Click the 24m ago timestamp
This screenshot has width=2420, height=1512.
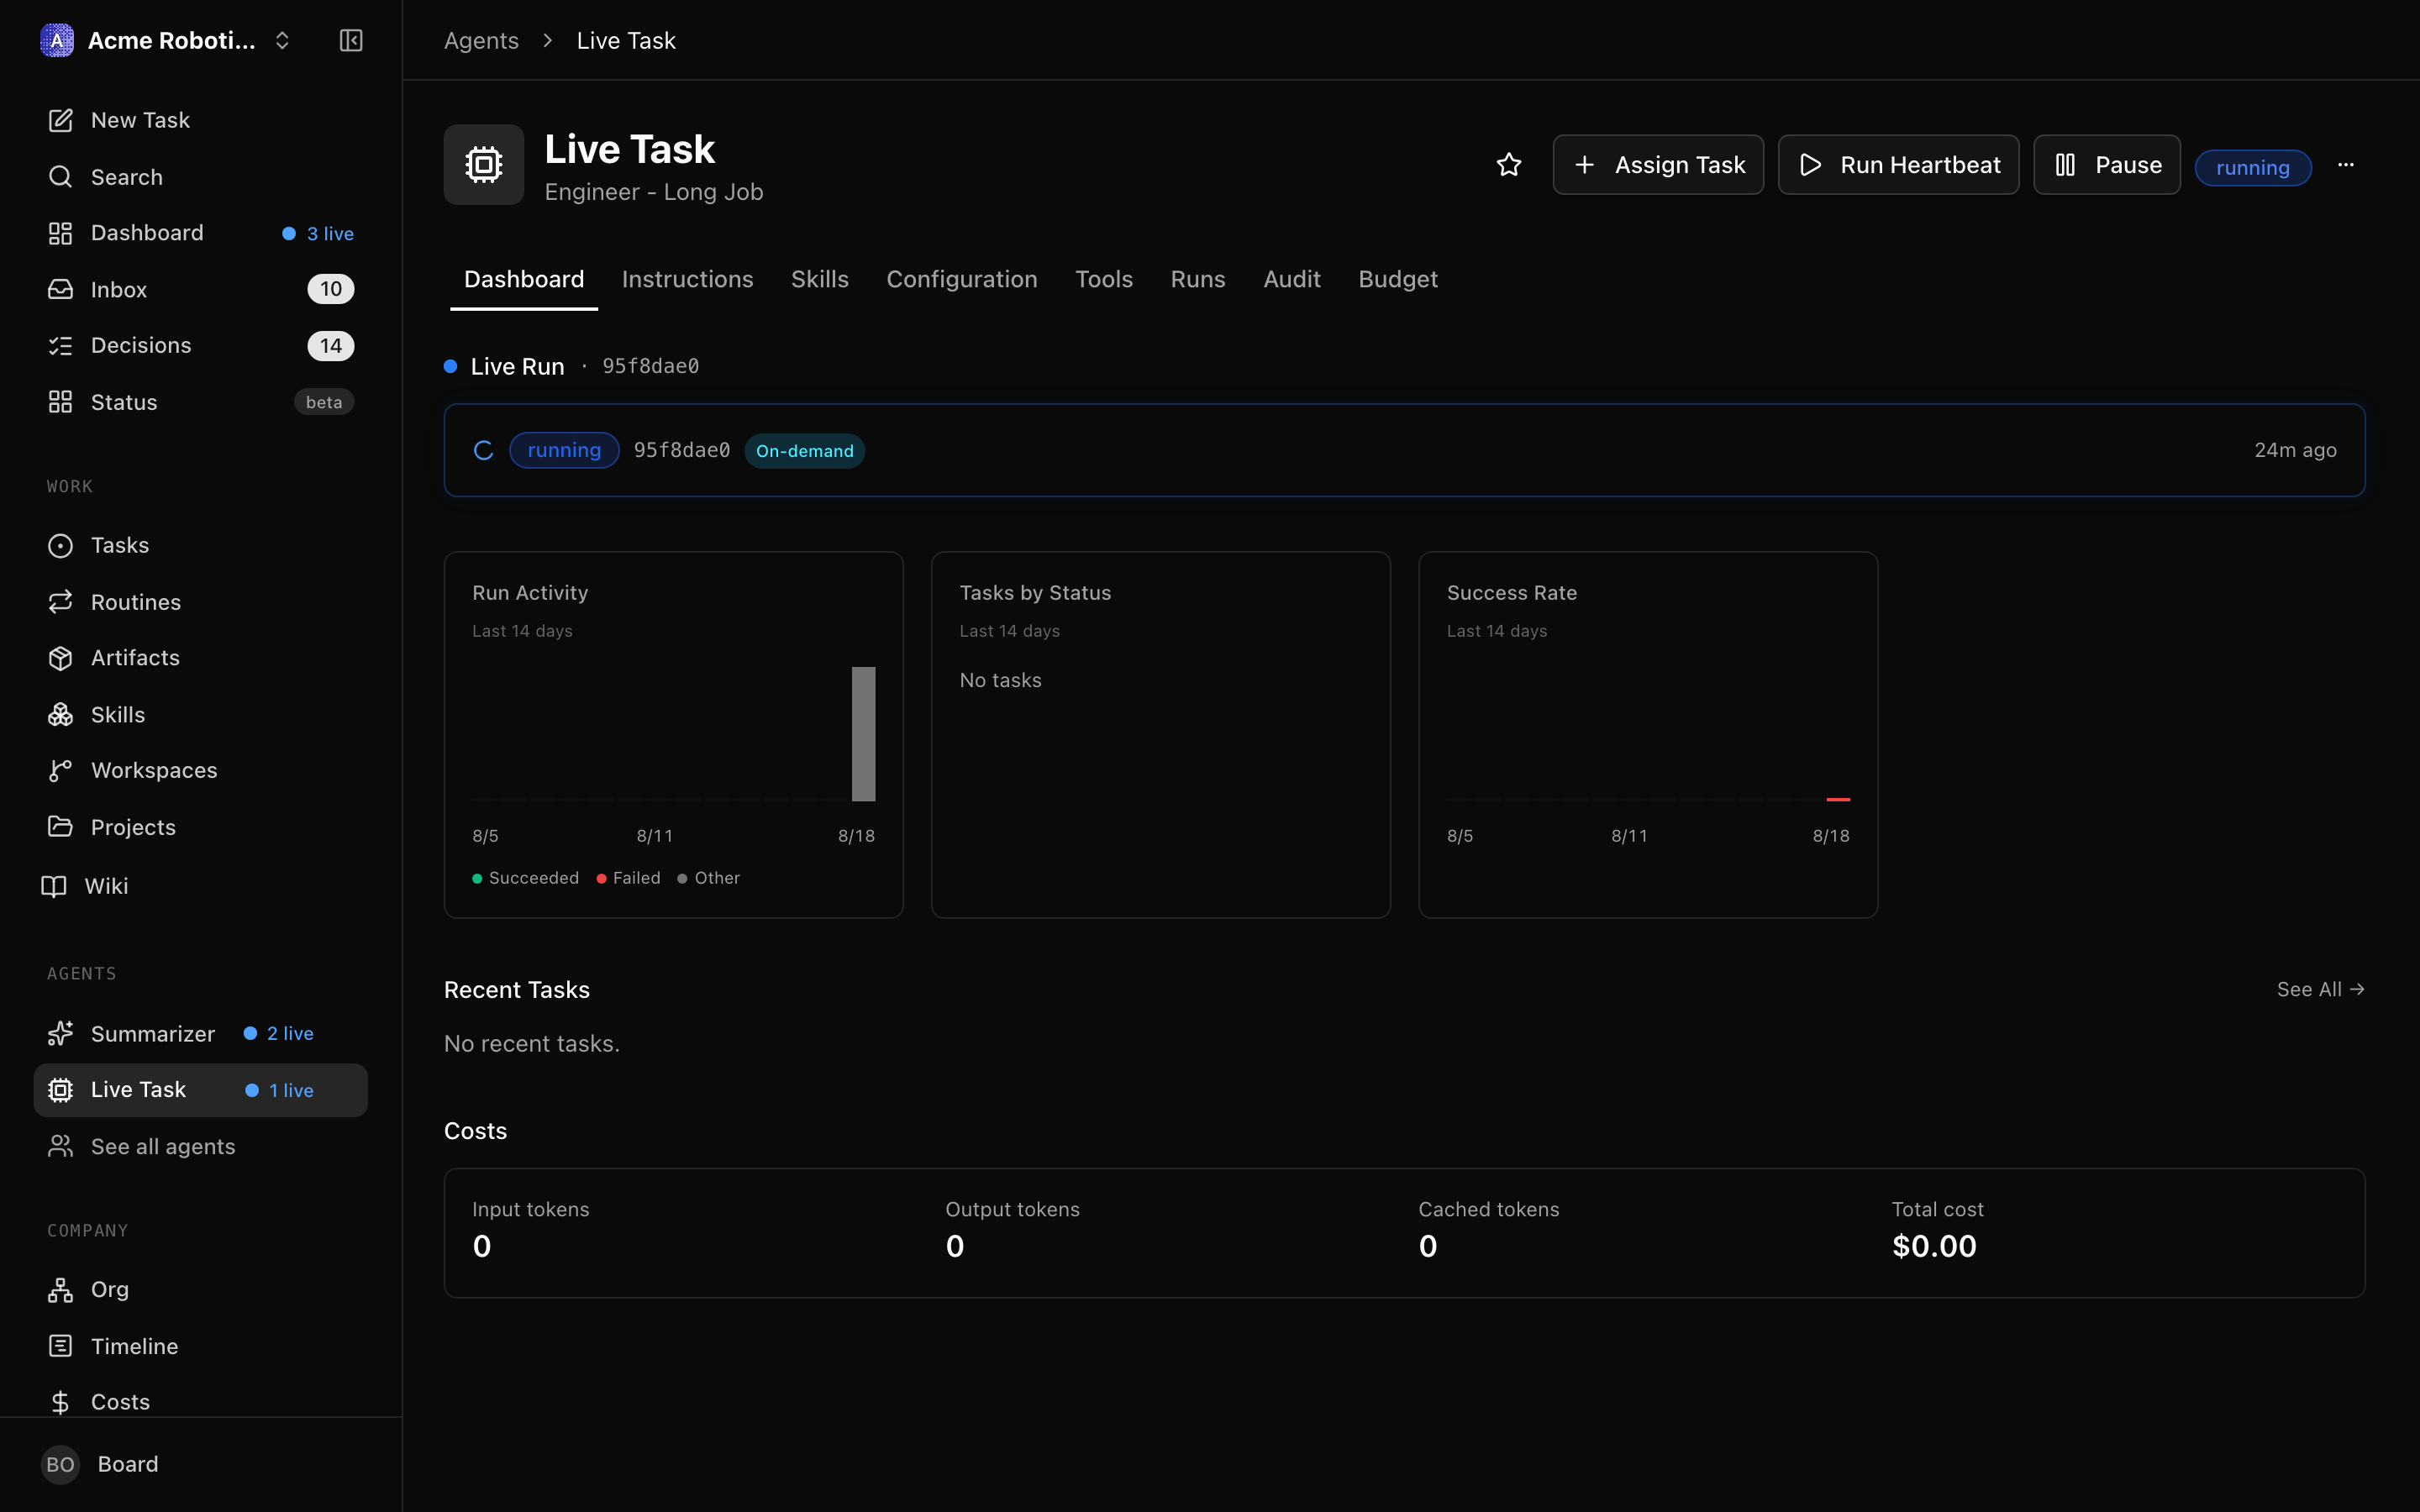coord(2295,450)
